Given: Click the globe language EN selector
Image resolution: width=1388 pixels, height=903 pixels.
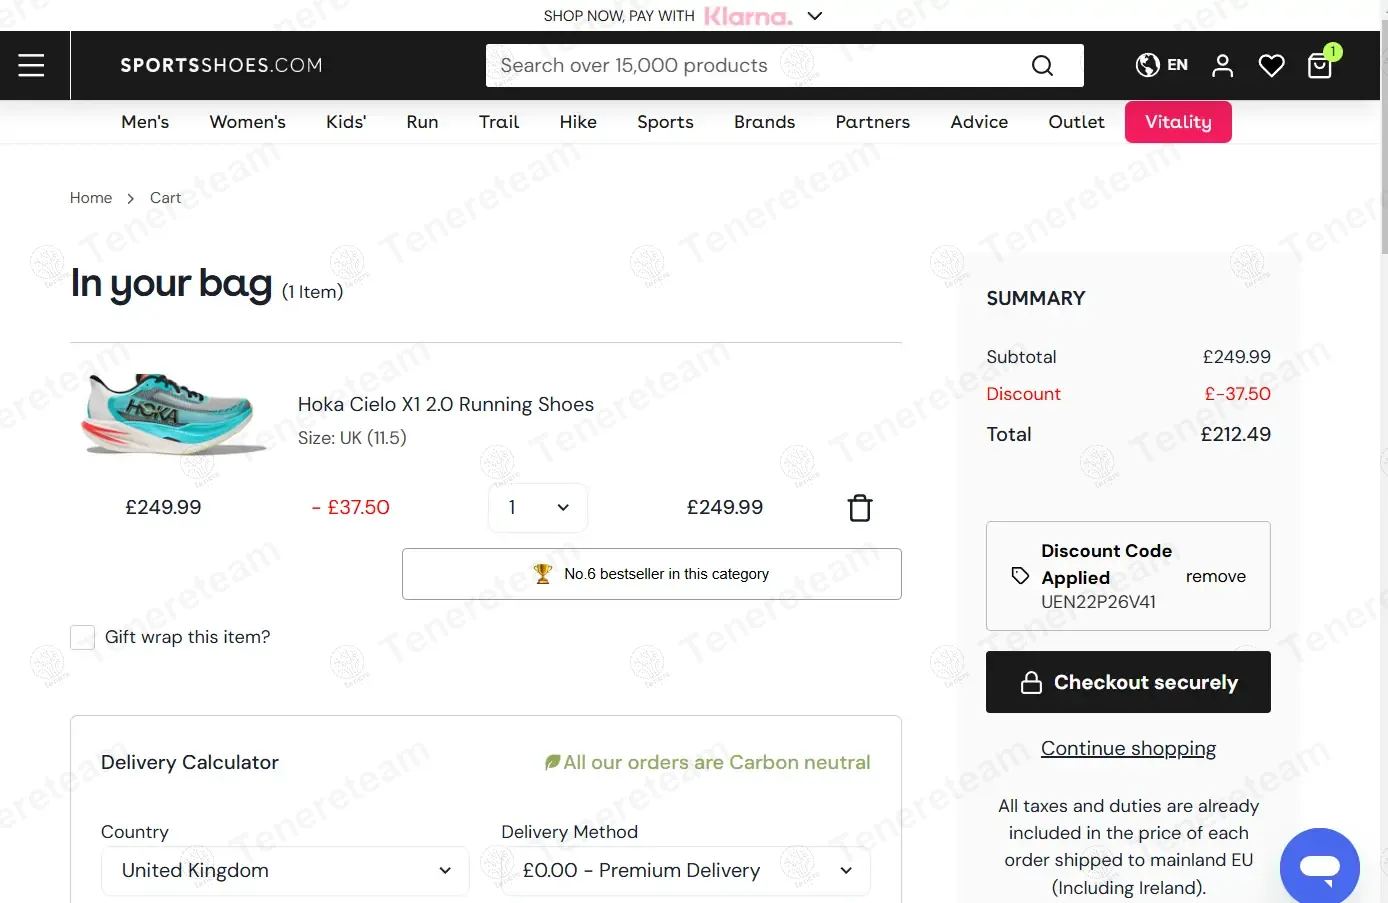Looking at the screenshot, I should [x=1162, y=65].
